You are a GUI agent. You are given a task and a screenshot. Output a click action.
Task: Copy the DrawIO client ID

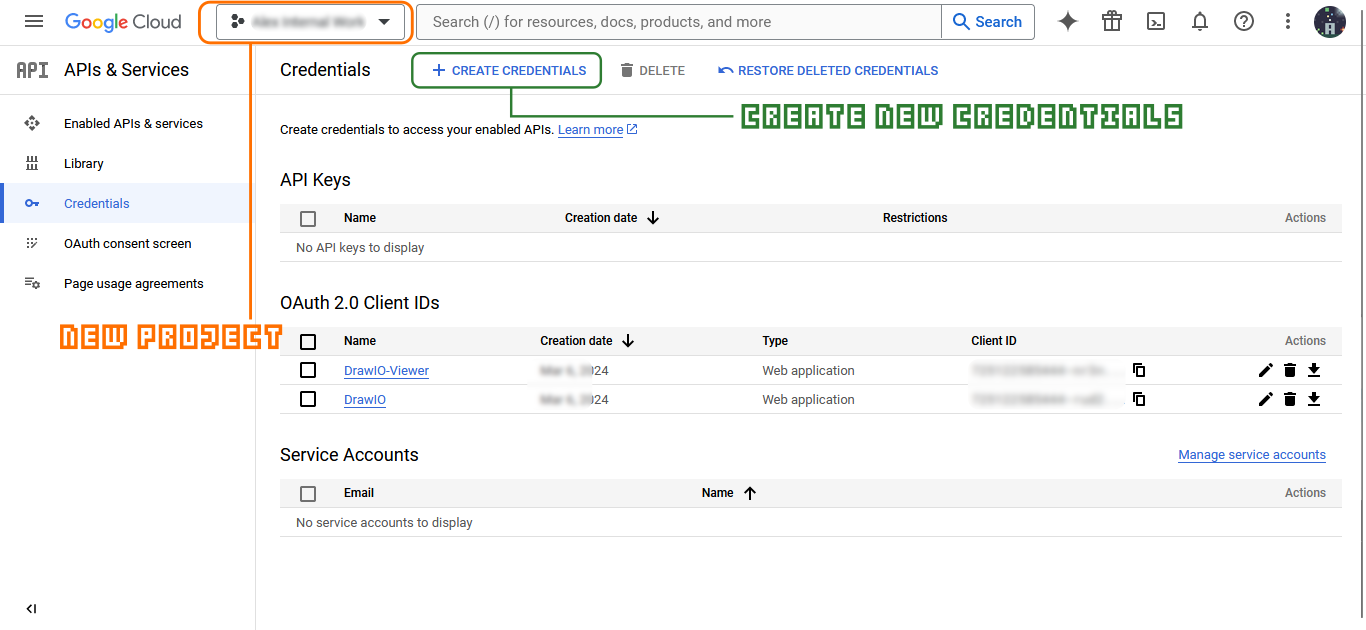click(x=1138, y=399)
